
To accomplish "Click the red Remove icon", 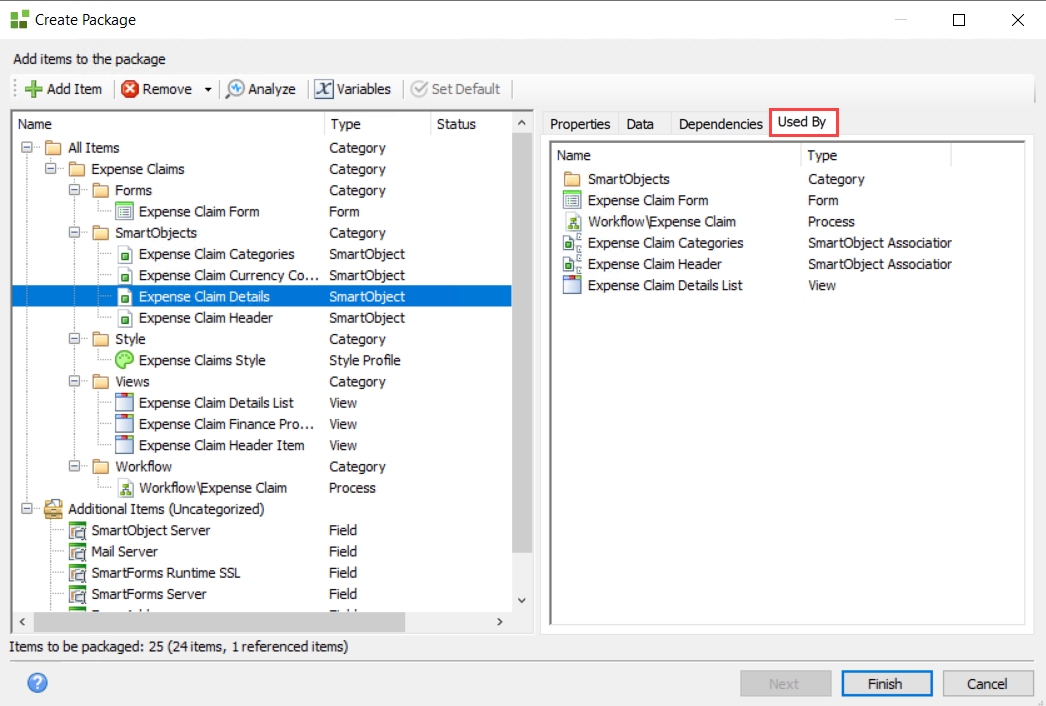I will tap(130, 89).
